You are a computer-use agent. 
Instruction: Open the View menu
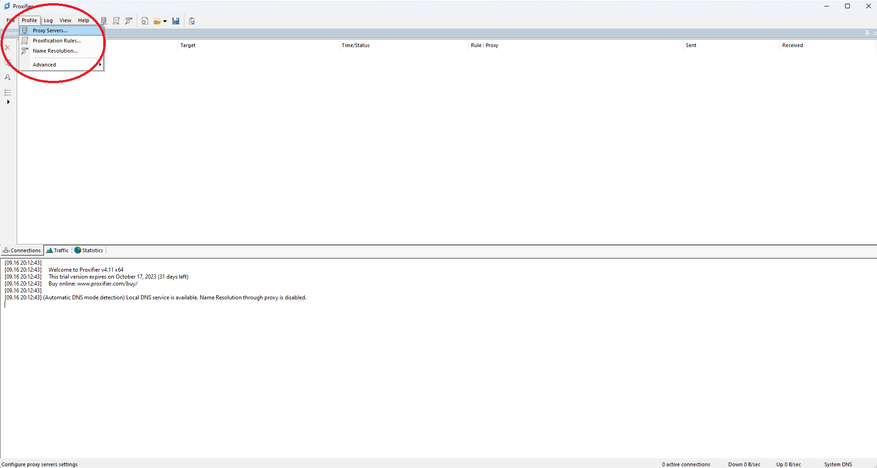tap(65, 21)
